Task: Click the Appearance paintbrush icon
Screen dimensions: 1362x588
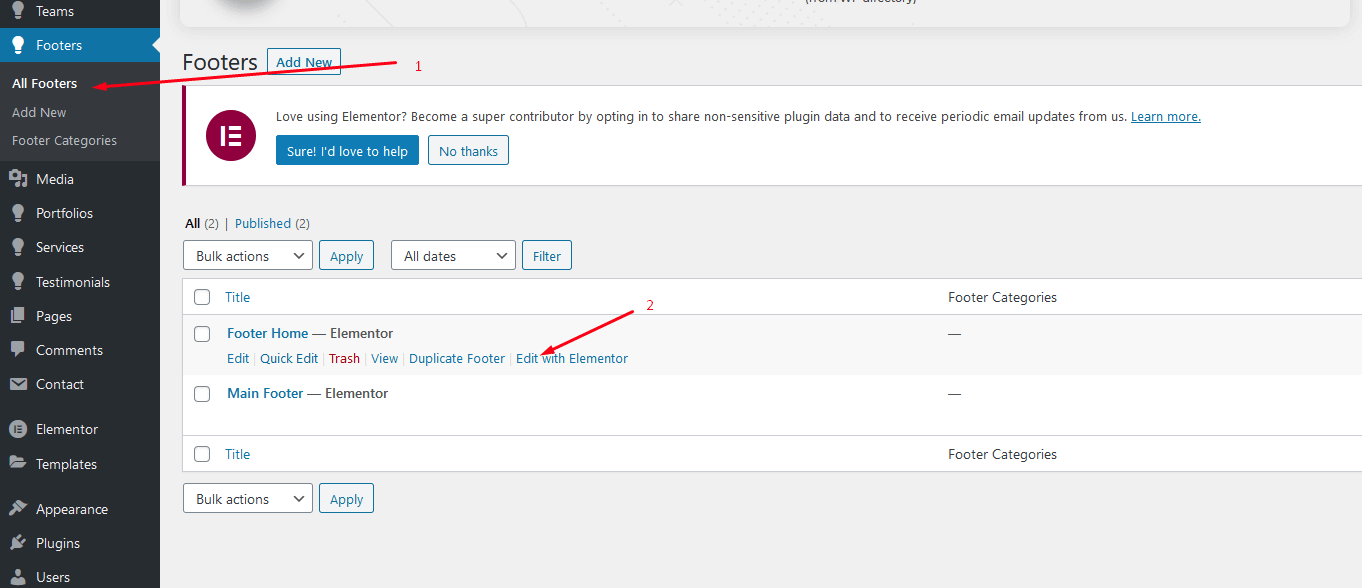Action: [x=17, y=509]
